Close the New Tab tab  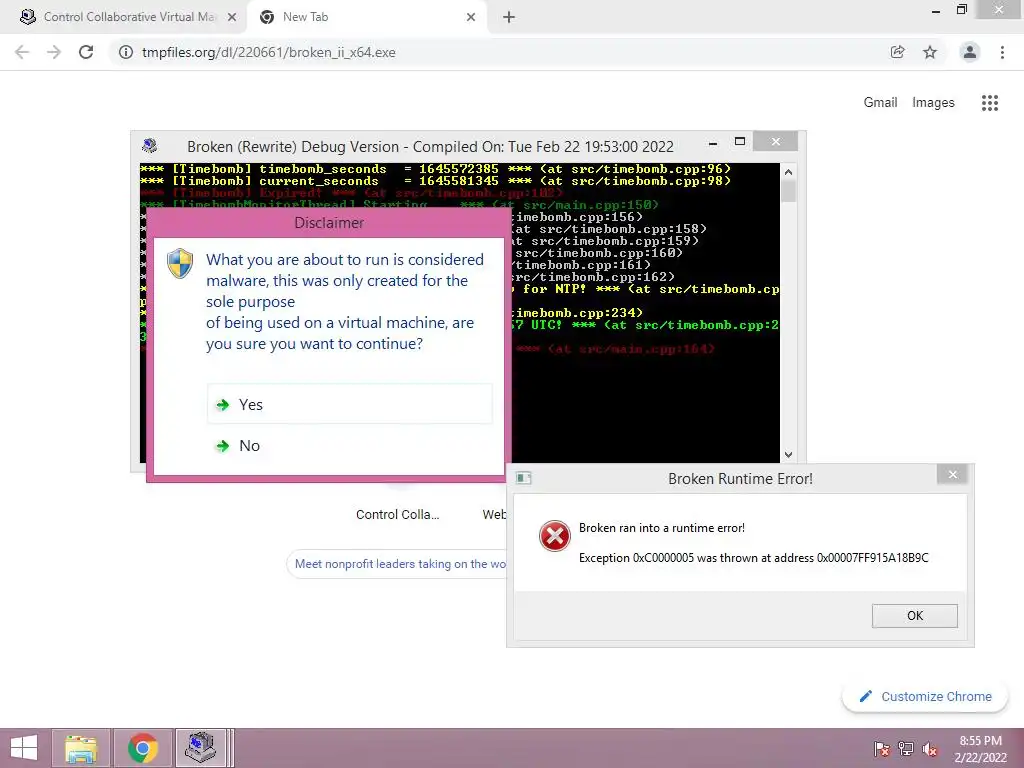[471, 17]
